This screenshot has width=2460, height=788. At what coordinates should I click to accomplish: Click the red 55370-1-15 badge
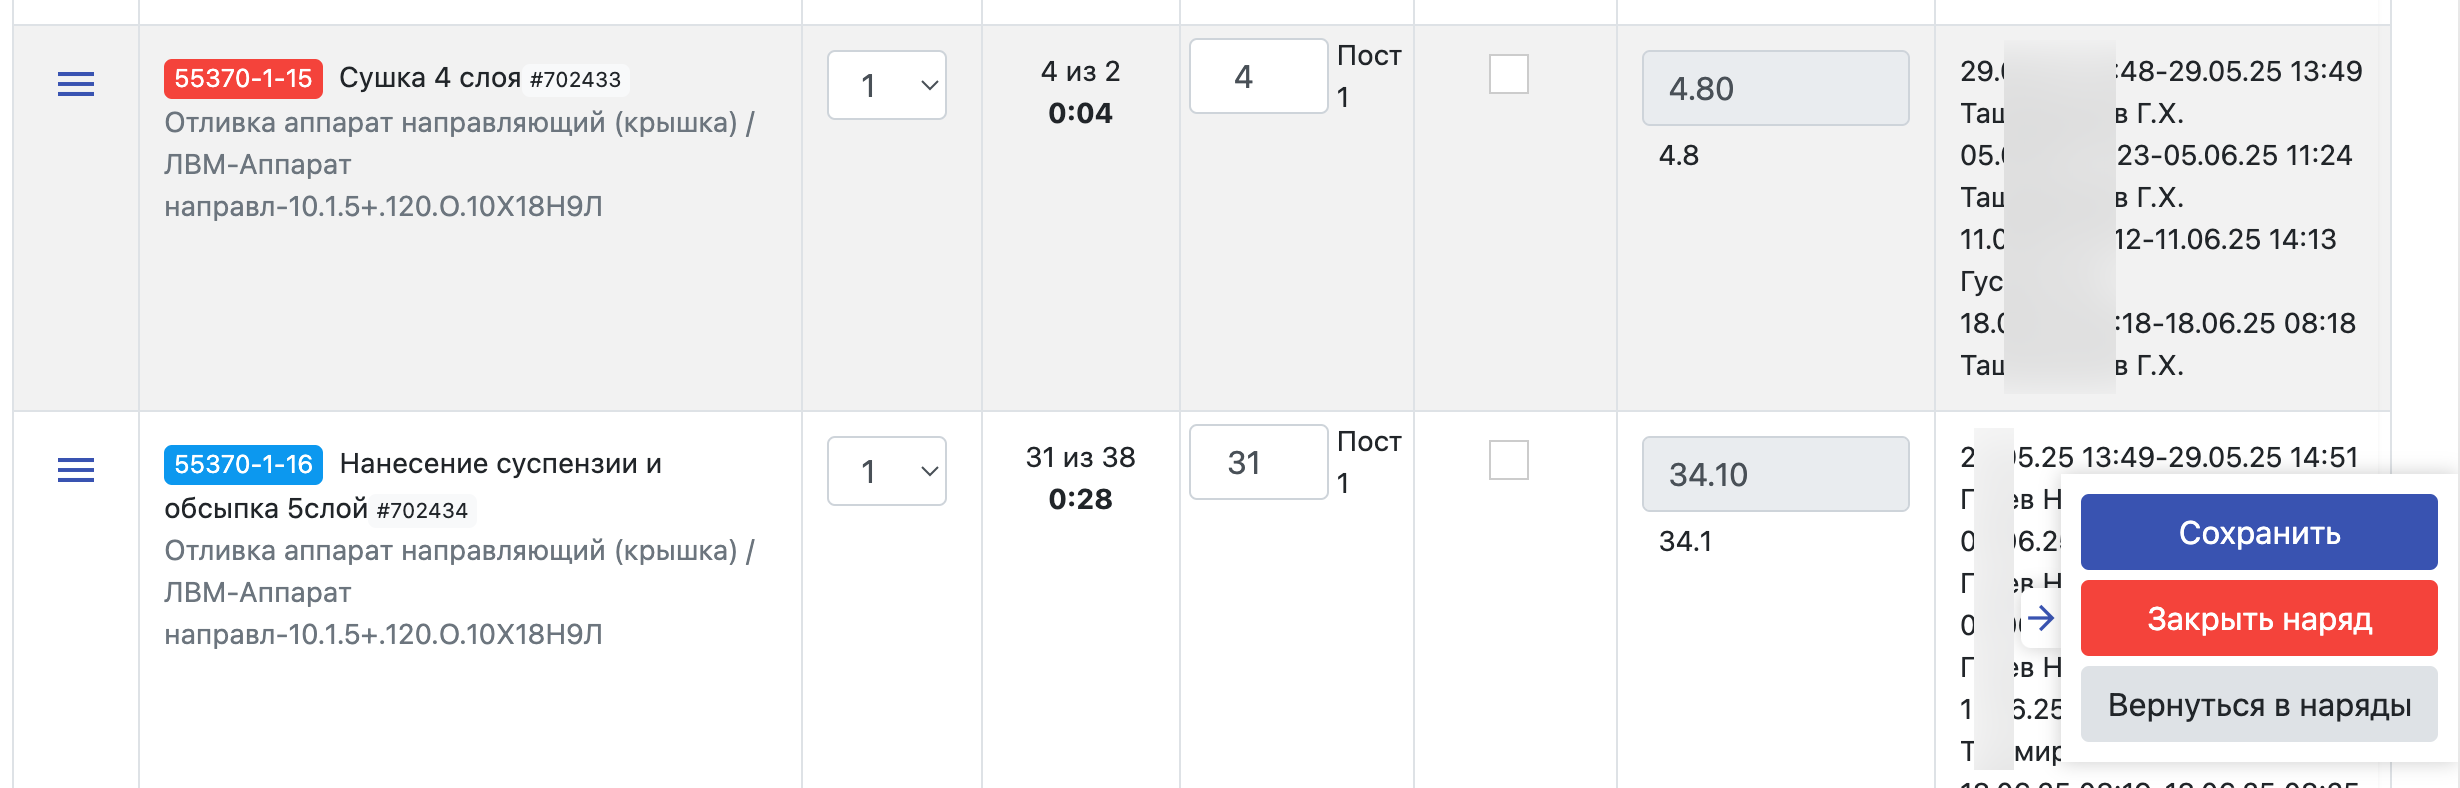point(243,79)
